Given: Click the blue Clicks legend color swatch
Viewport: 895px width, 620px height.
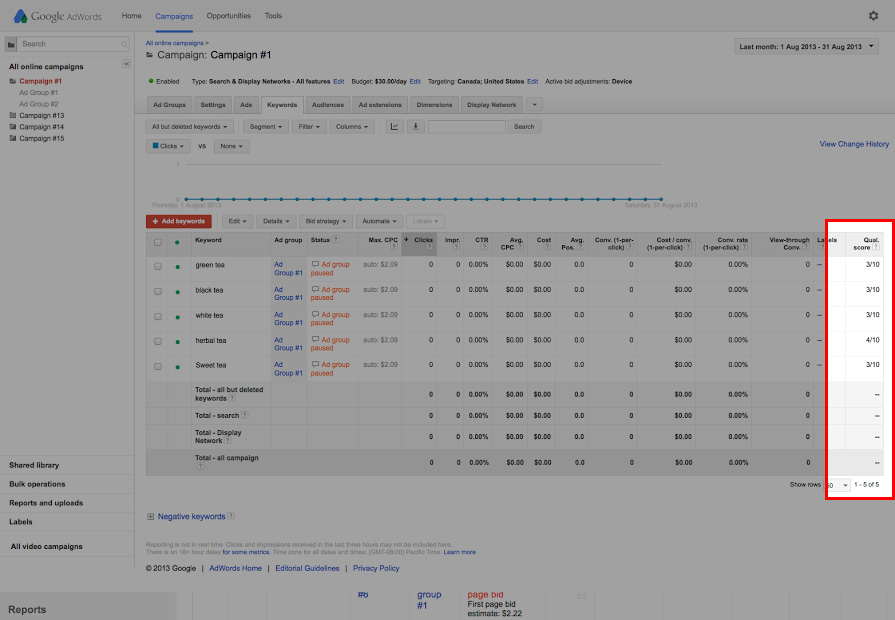Looking at the screenshot, I should [153, 146].
